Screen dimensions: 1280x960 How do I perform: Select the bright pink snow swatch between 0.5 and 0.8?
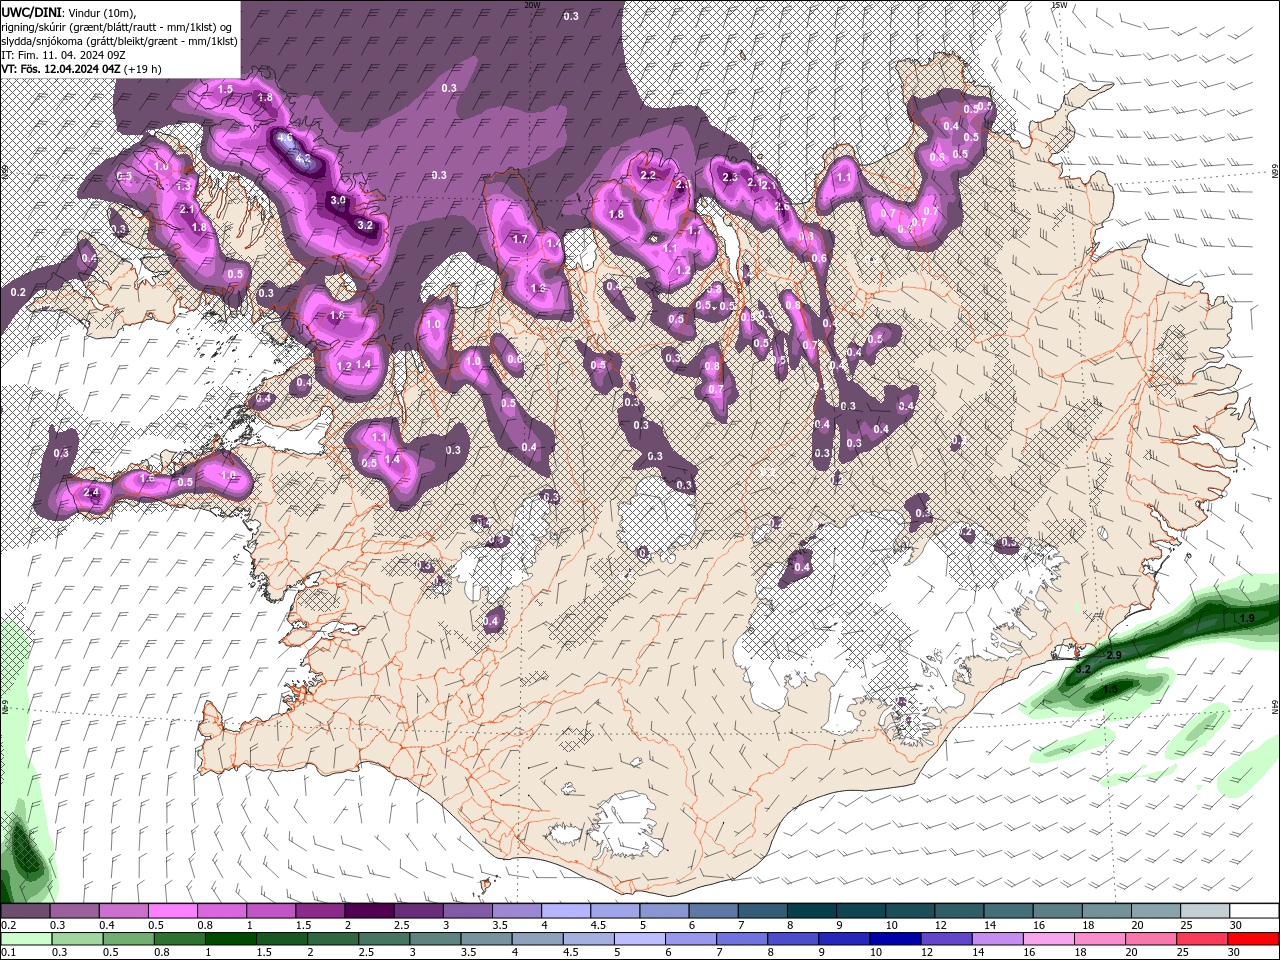173,911
